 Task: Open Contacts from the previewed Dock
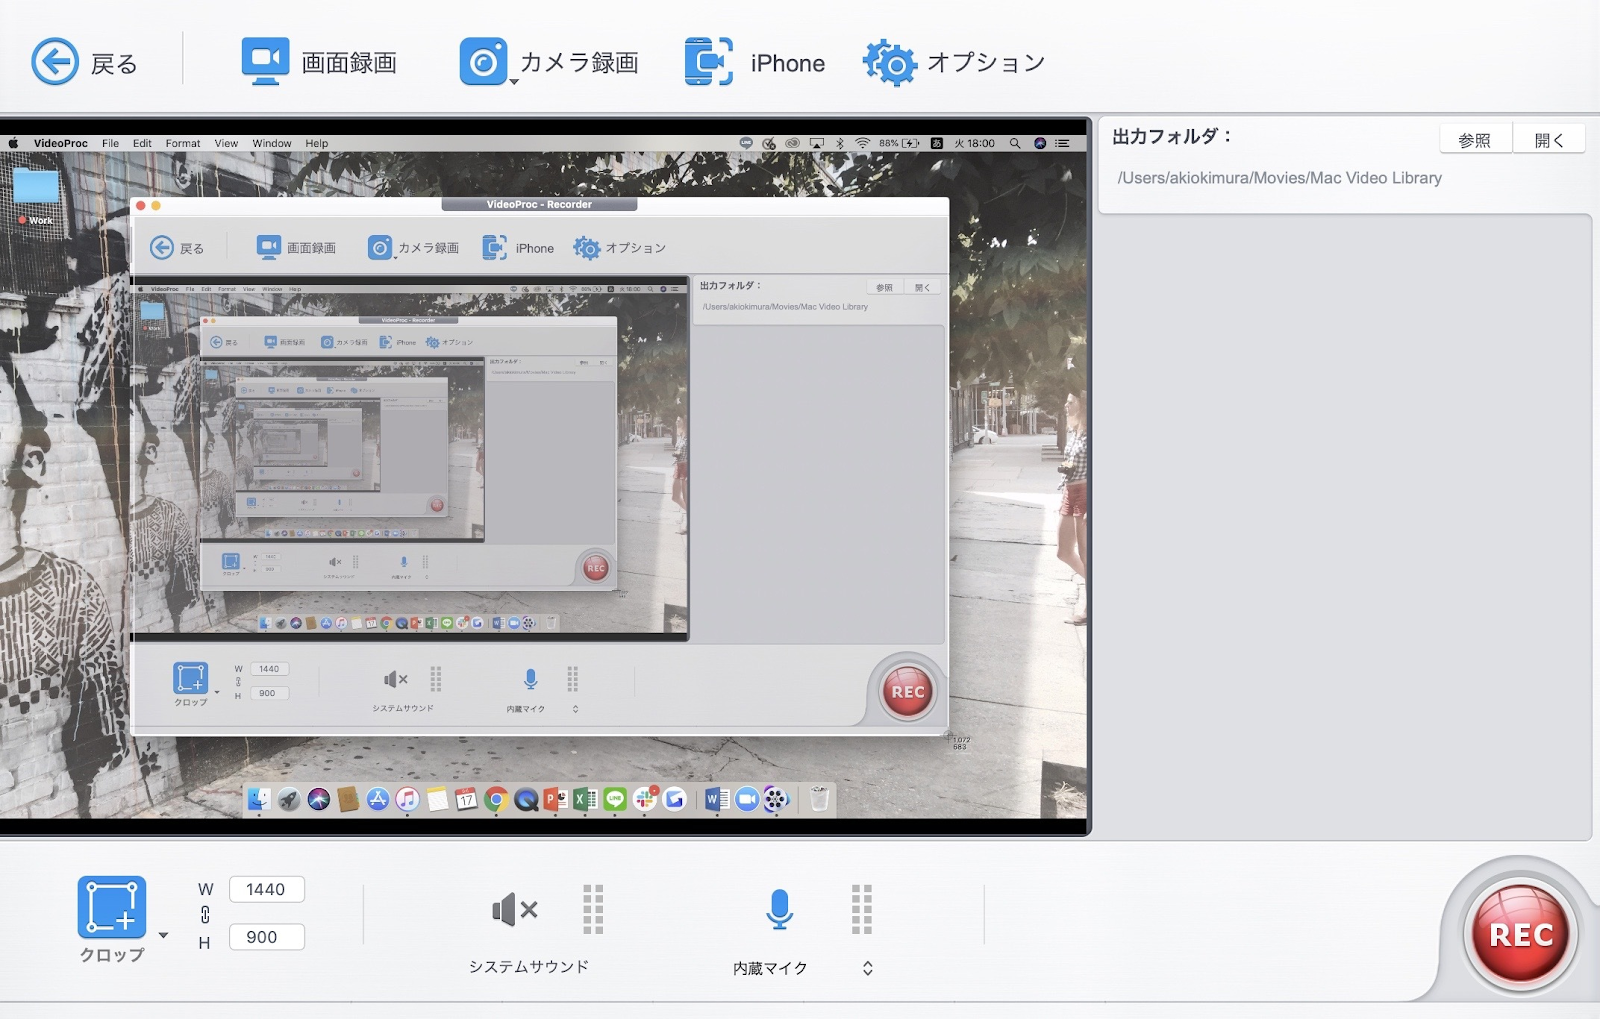(348, 799)
